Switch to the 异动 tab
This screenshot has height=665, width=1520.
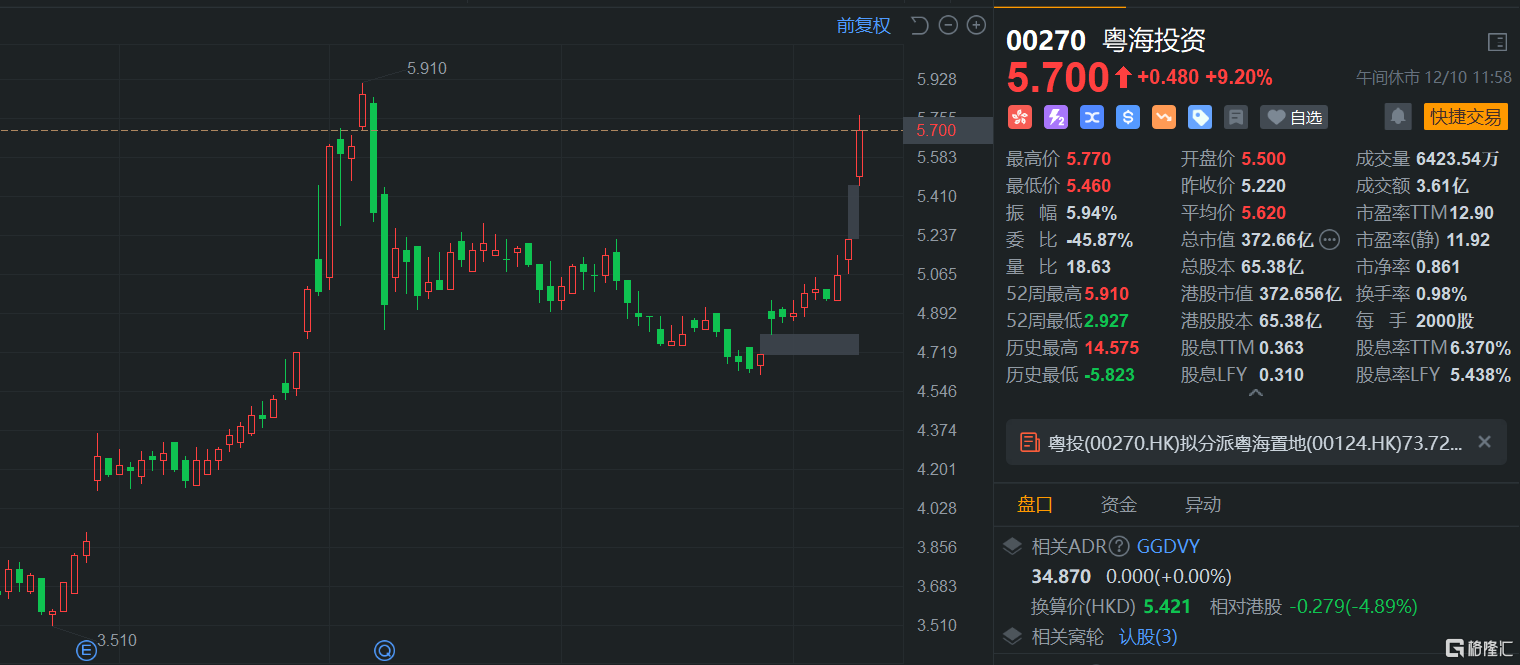pos(1202,504)
